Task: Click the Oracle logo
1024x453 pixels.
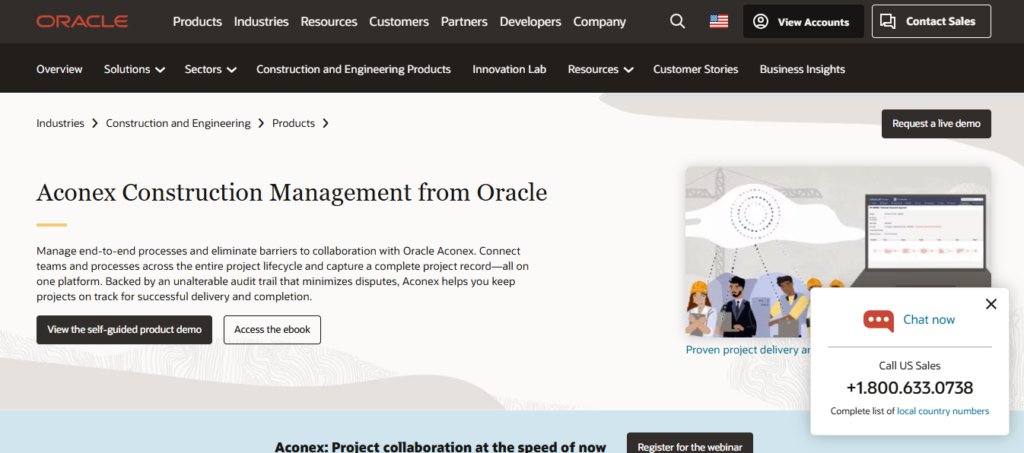Action: pos(82,22)
